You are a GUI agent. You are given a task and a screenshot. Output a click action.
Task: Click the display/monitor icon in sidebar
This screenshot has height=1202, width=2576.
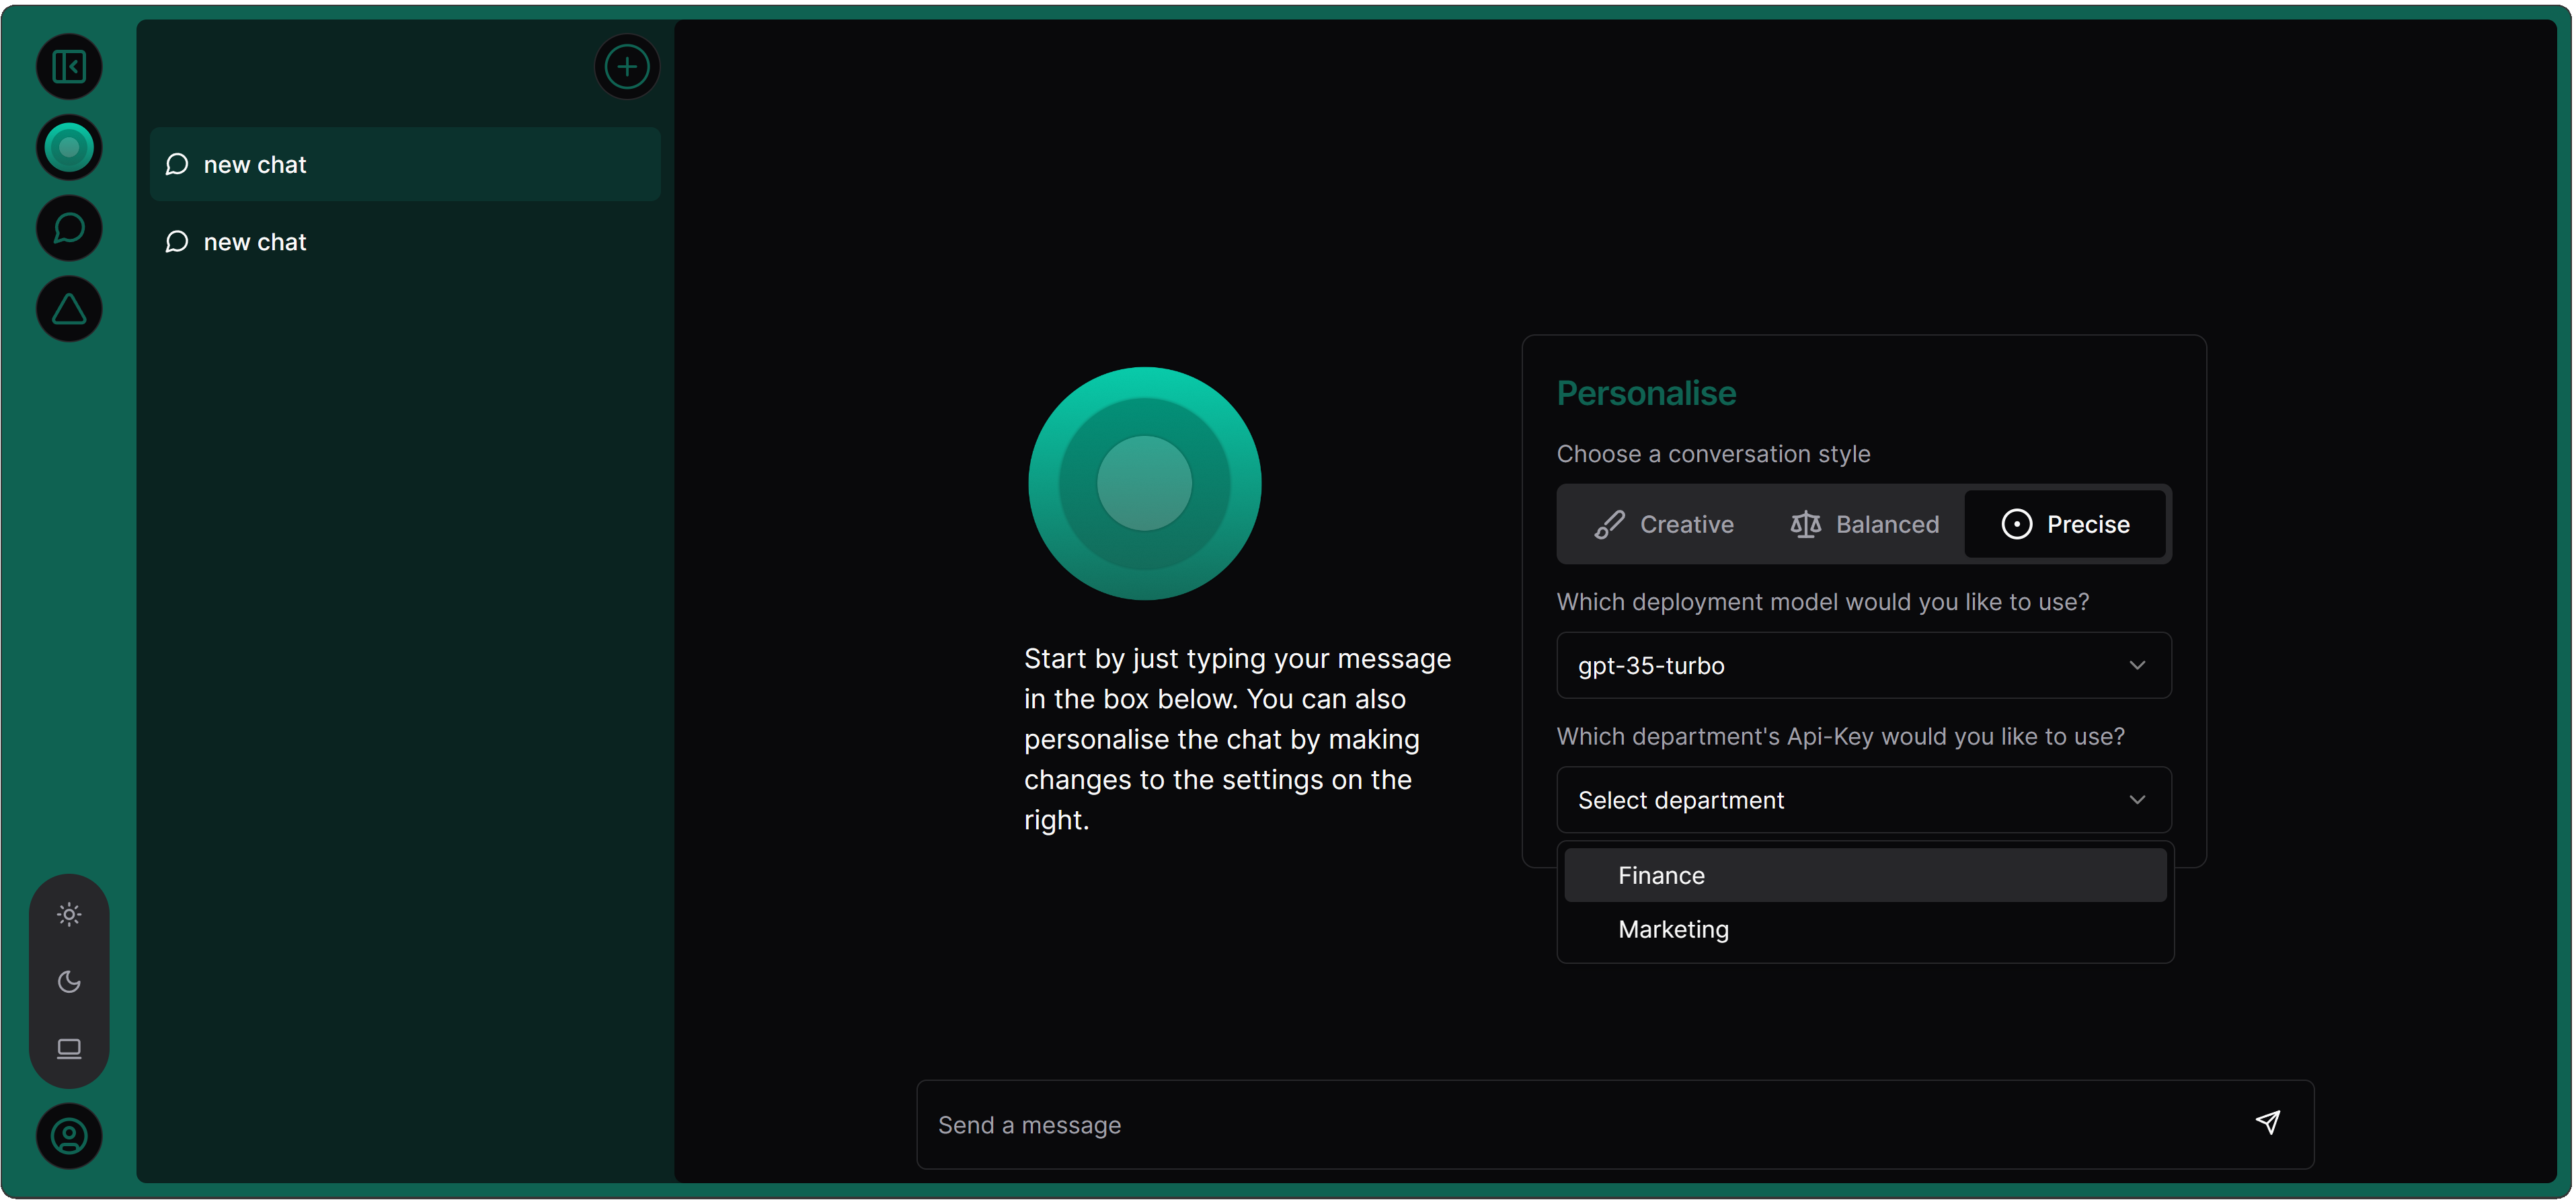(x=69, y=1046)
